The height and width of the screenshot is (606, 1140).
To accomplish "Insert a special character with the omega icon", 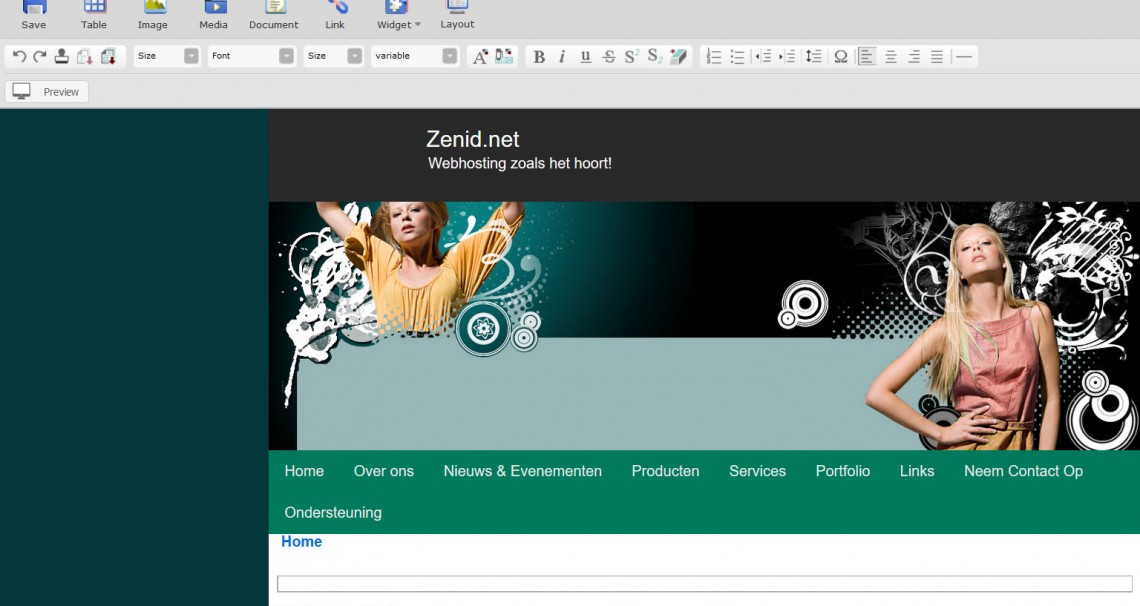I will [840, 57].
